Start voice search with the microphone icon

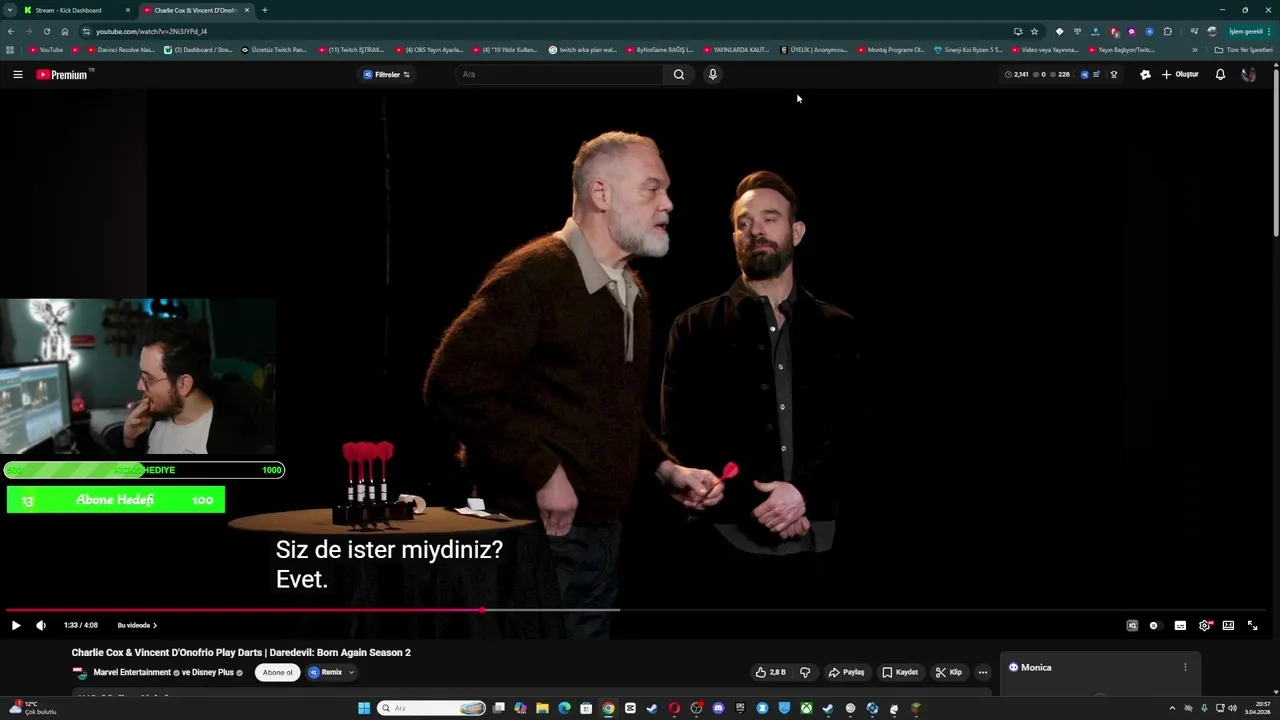pyautogui.click(x=712, y=74)
